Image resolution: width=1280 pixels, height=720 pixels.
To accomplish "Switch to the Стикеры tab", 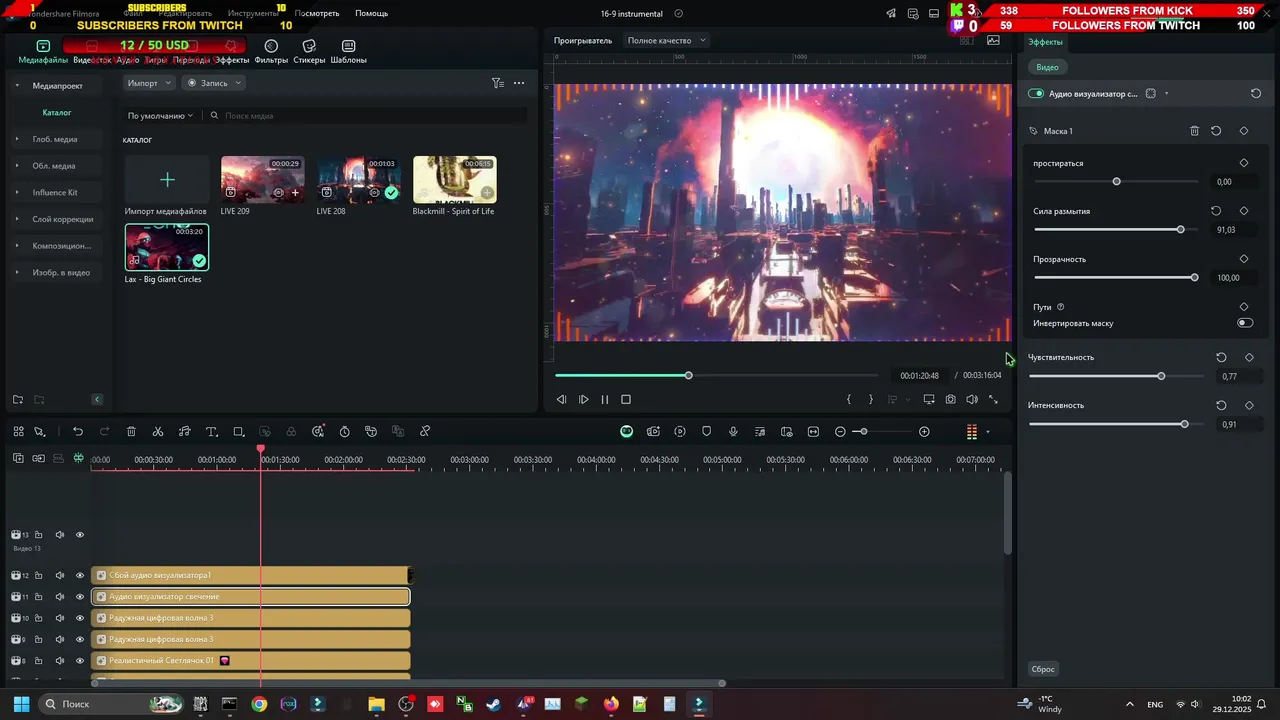I will 309,52.
